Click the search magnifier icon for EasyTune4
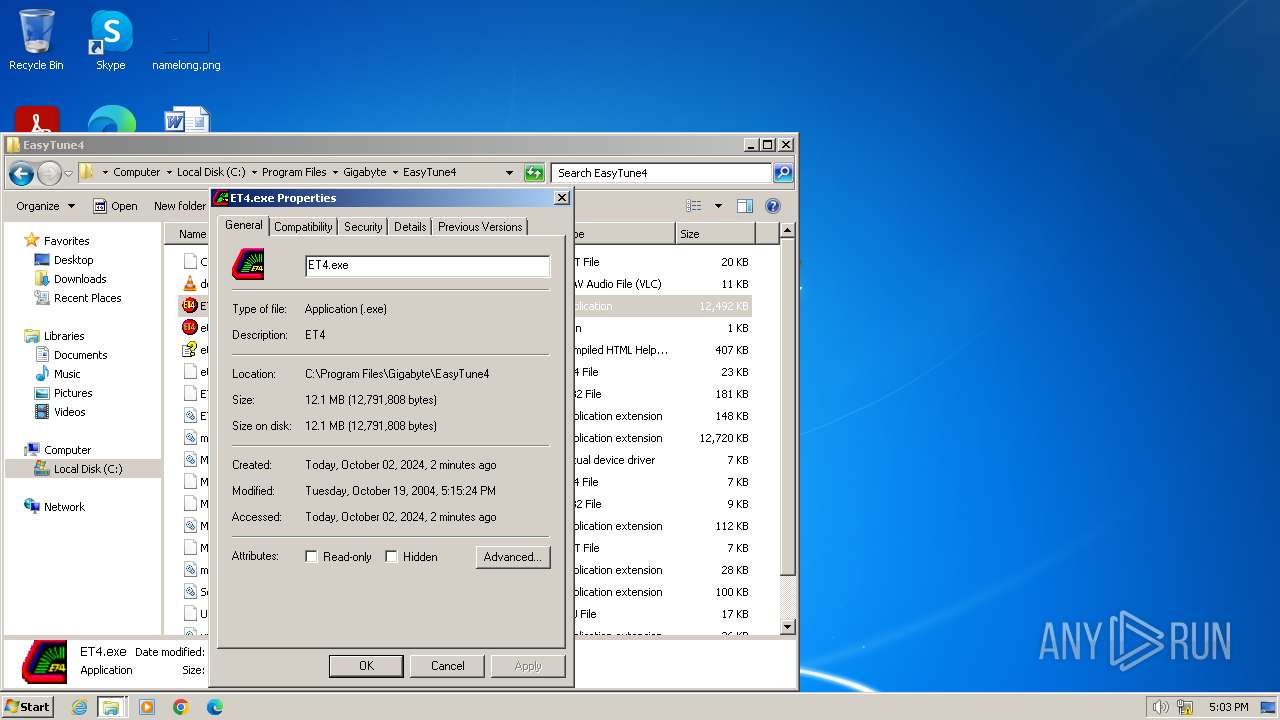This screenshot has width=1280, height=720. click(783, 172)
